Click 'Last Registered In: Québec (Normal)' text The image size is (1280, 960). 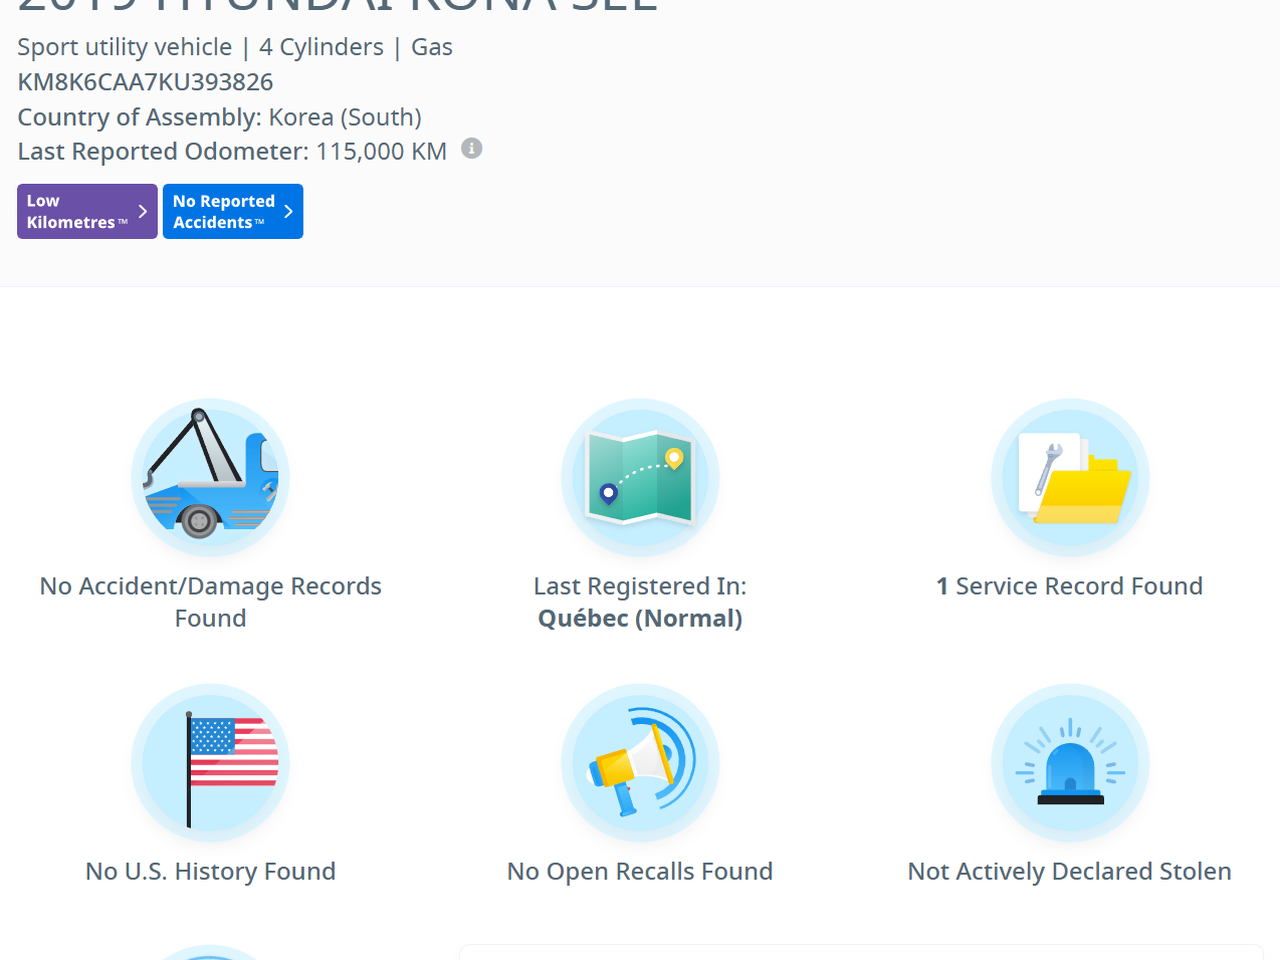(640, 602)
